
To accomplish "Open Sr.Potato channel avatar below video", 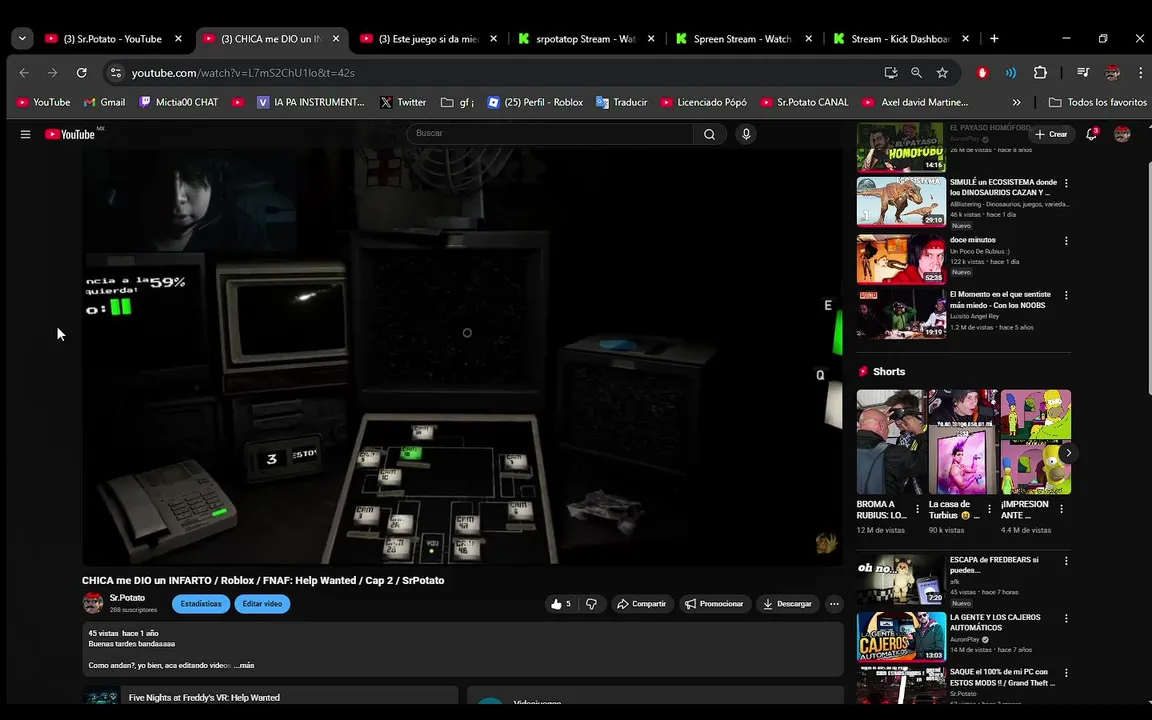I will [93, 603].
